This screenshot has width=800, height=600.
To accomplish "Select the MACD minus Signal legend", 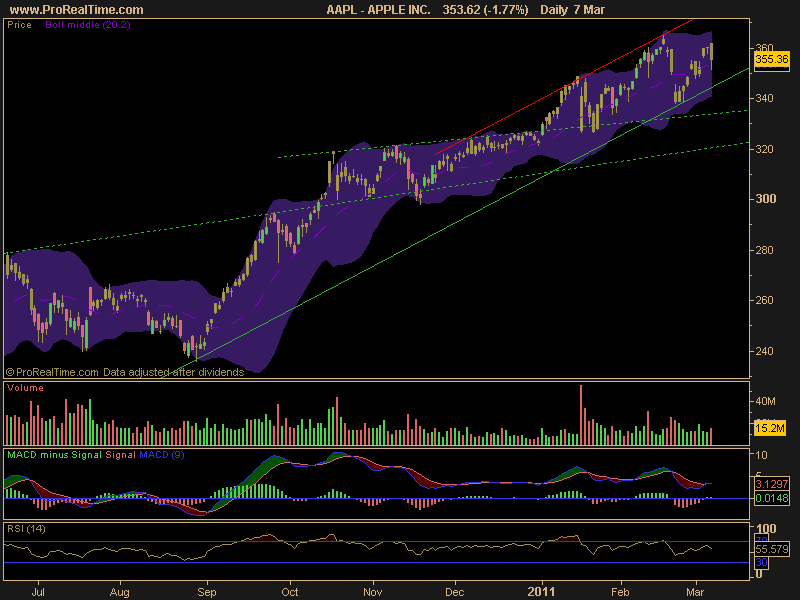I will click(x=55, y=455).
